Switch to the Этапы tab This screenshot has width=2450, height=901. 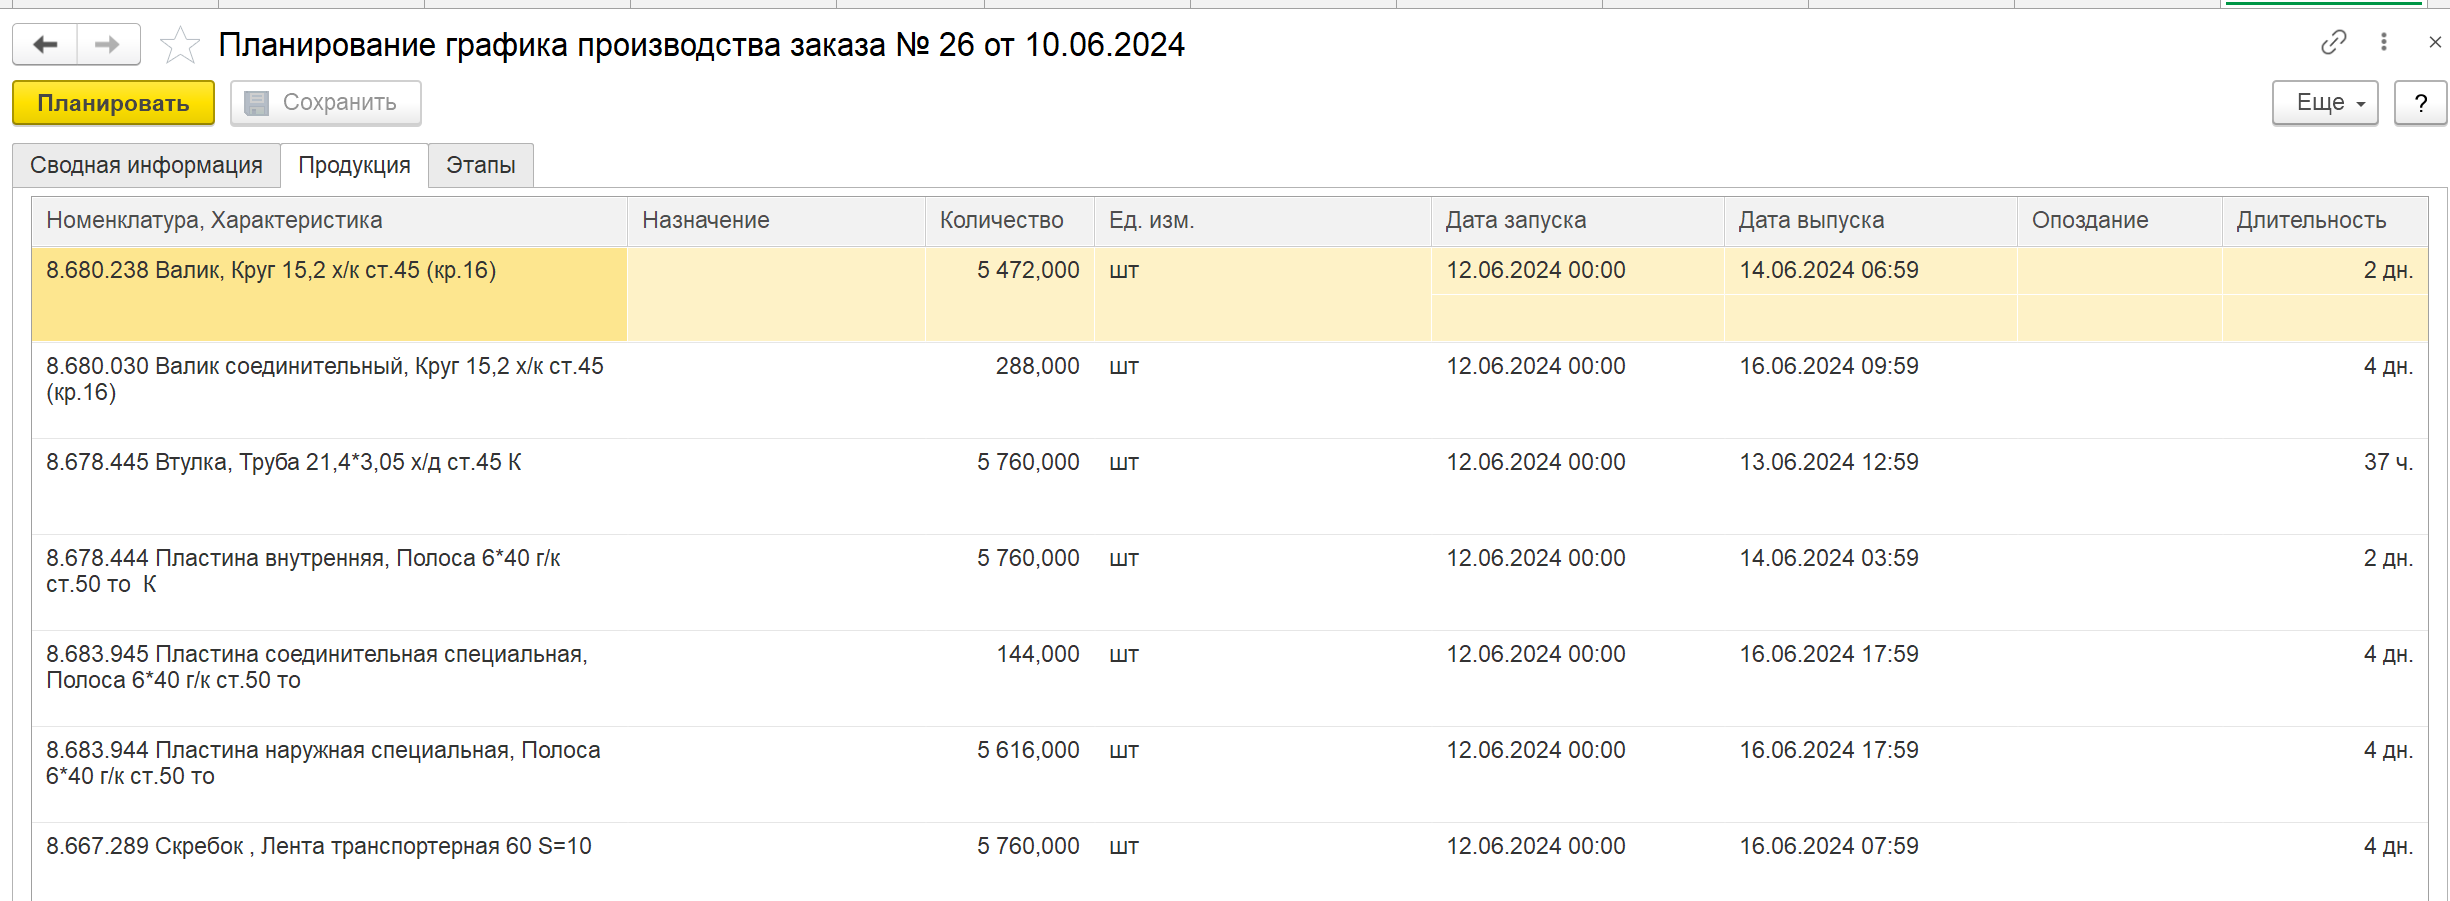(x=481, y=165)
